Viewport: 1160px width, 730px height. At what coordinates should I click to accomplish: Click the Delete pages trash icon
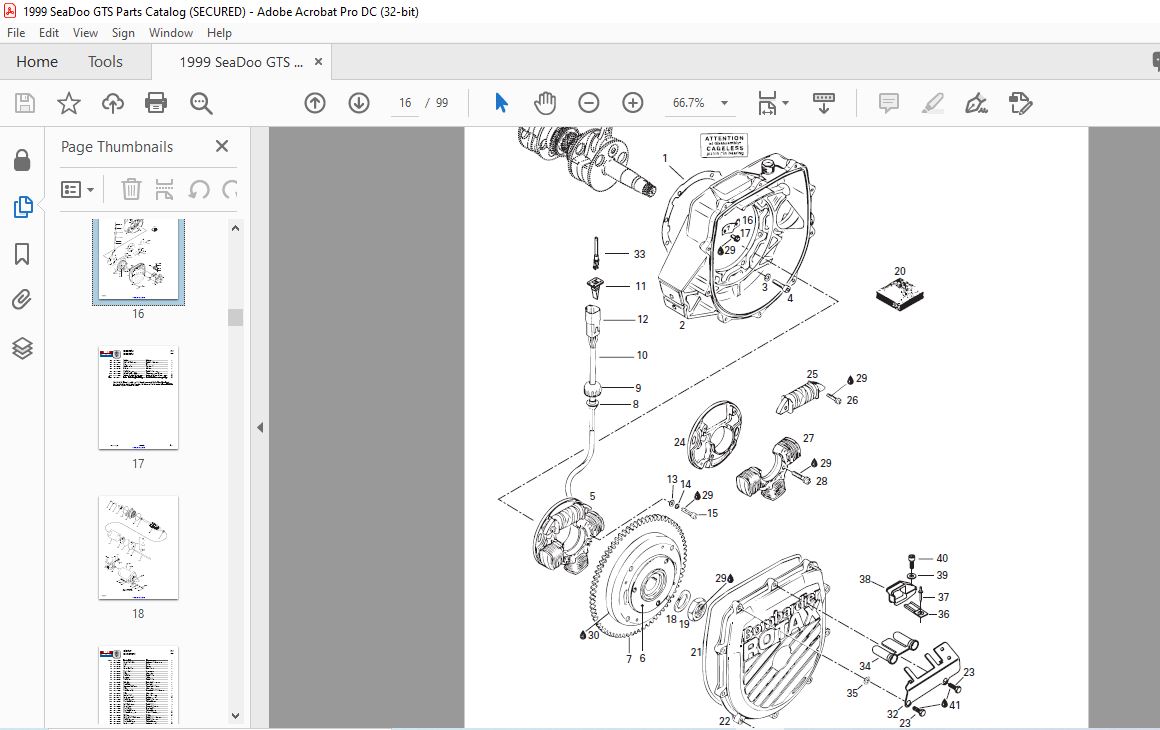pos(131,189)
